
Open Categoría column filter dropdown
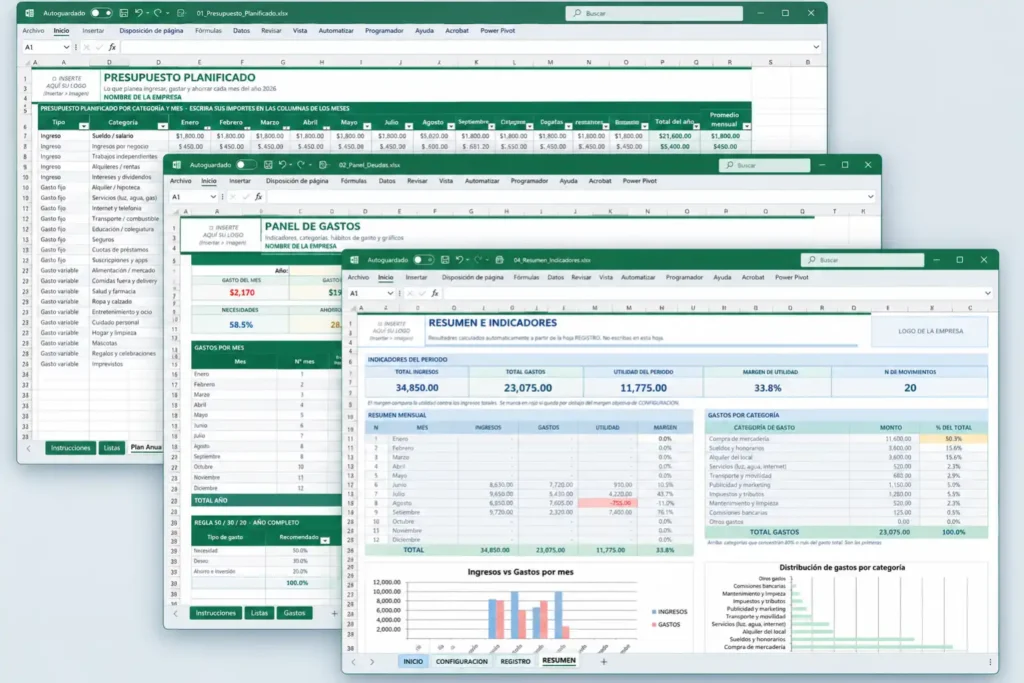click(163, 126)
